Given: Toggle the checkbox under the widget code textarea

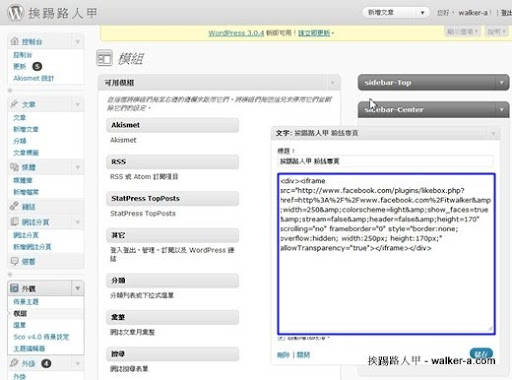Looking at the screenshot, I should pos(282,338).
